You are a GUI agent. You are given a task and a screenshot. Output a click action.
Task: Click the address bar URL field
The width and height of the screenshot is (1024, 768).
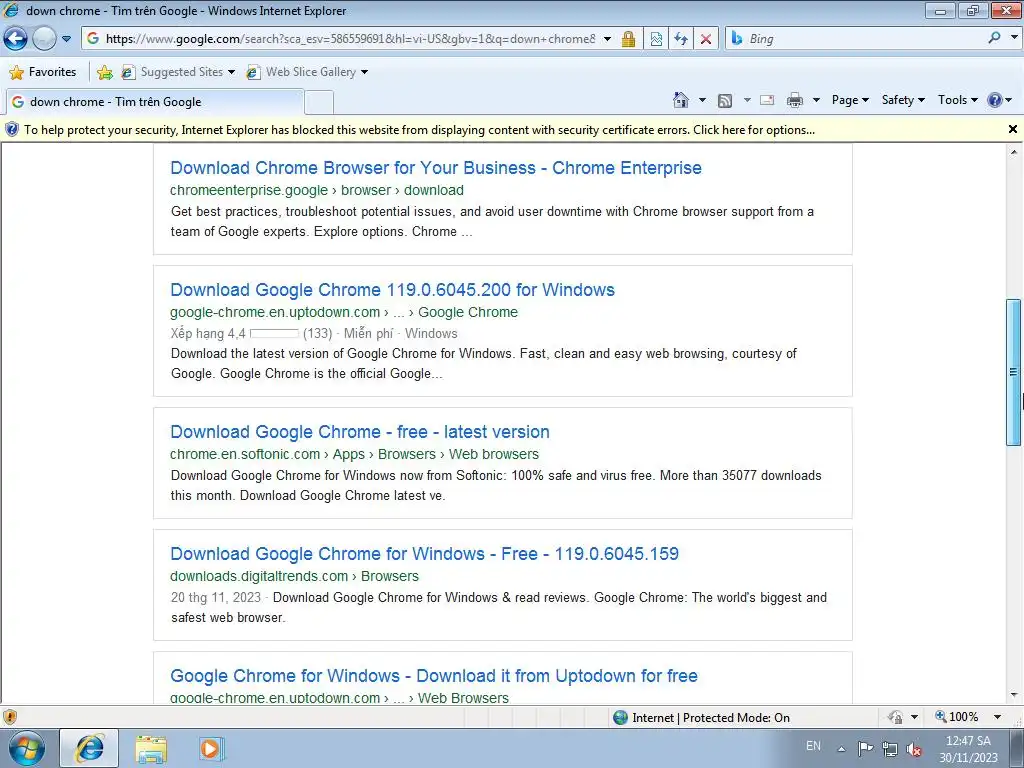click(x=350, y=39)
